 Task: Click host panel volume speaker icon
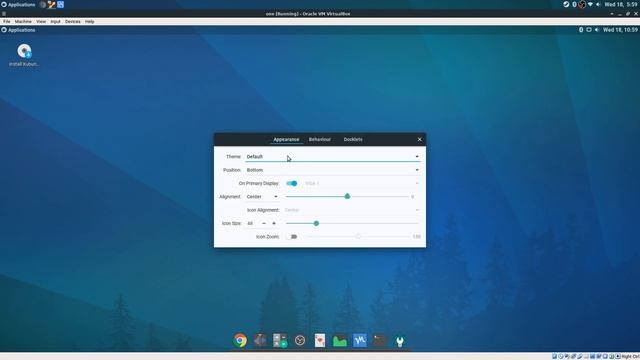pyautogui.click(x=598, y=4)
